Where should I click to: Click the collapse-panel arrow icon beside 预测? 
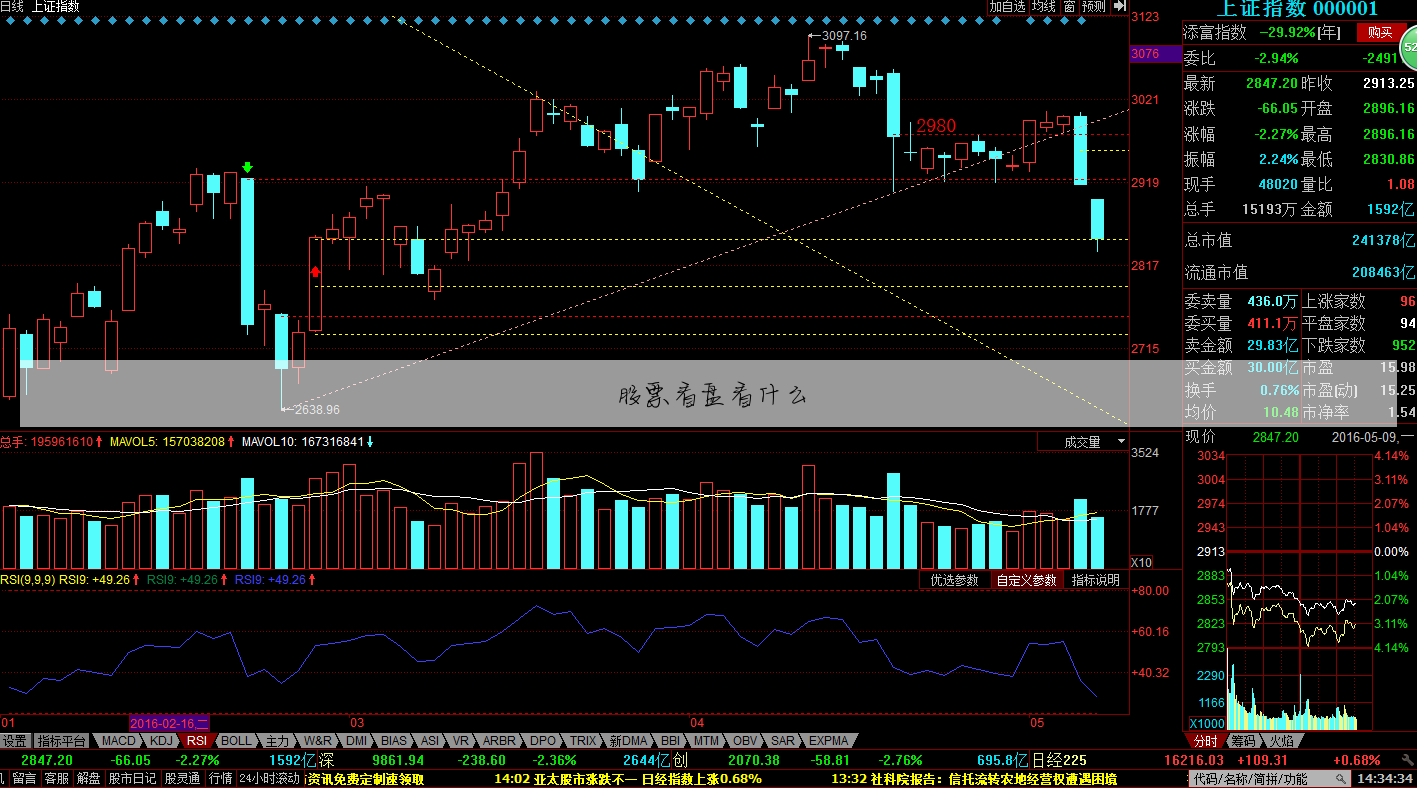click(x=1119, y=6)
